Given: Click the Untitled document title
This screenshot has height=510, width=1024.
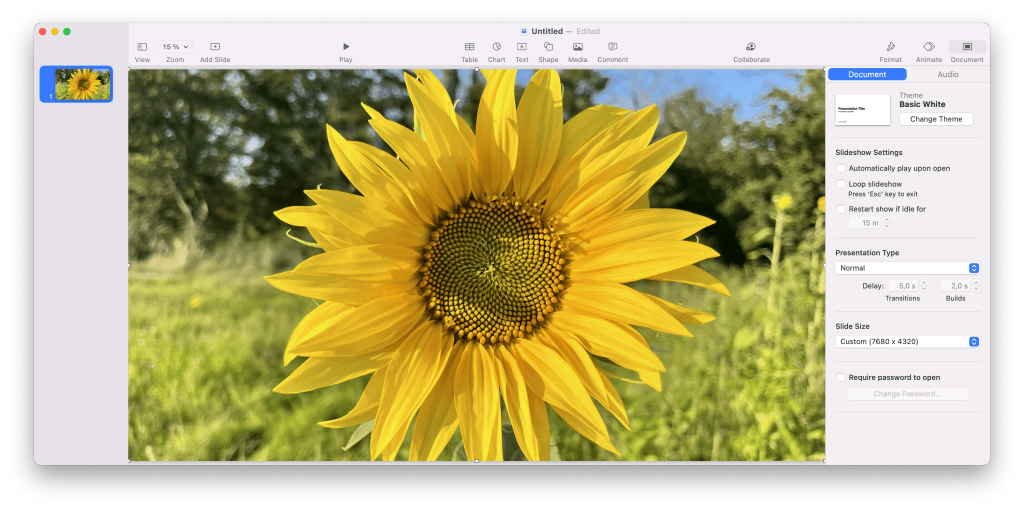Looking at the screenshot, I should (547, 31).
